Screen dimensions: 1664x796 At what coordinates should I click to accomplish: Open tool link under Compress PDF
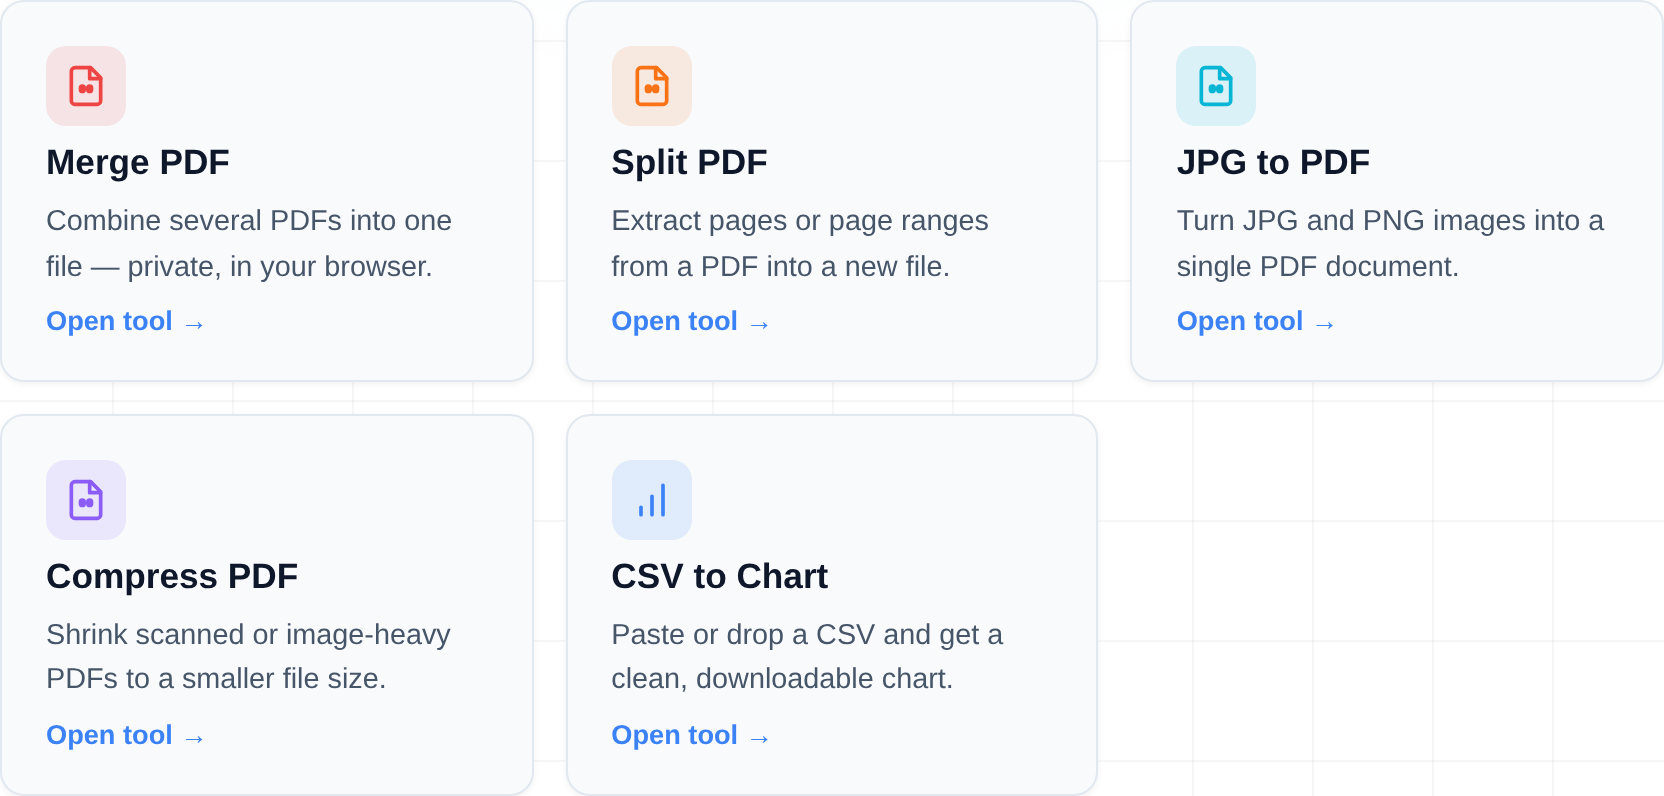(126, 735)
